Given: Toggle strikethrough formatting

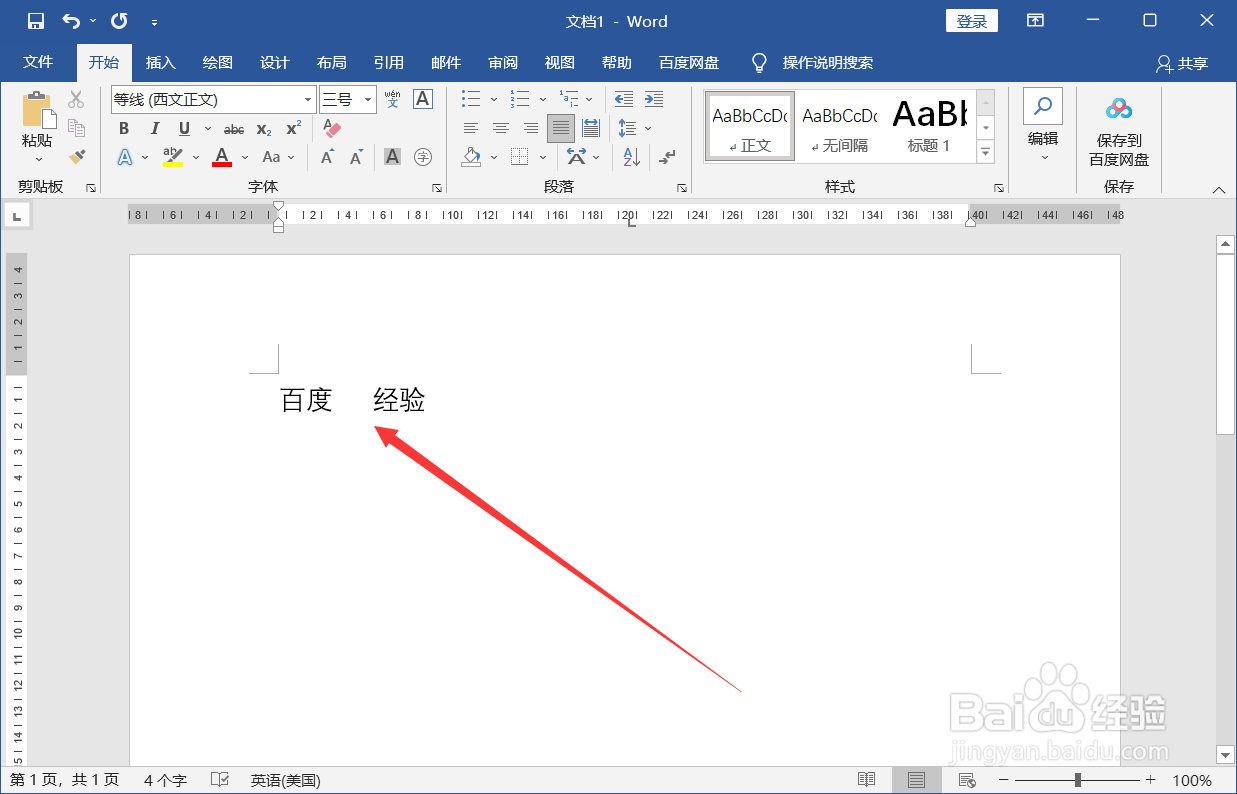Looking at the screenshot, I should coord(234,129).
